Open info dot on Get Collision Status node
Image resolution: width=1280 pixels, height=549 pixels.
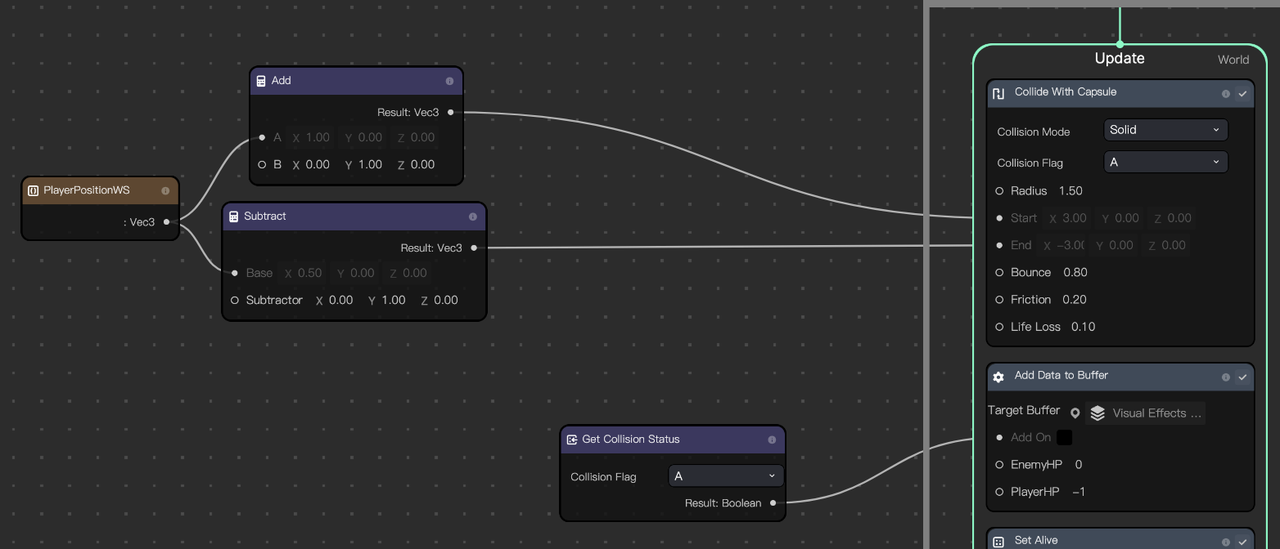tap(771, 439)
